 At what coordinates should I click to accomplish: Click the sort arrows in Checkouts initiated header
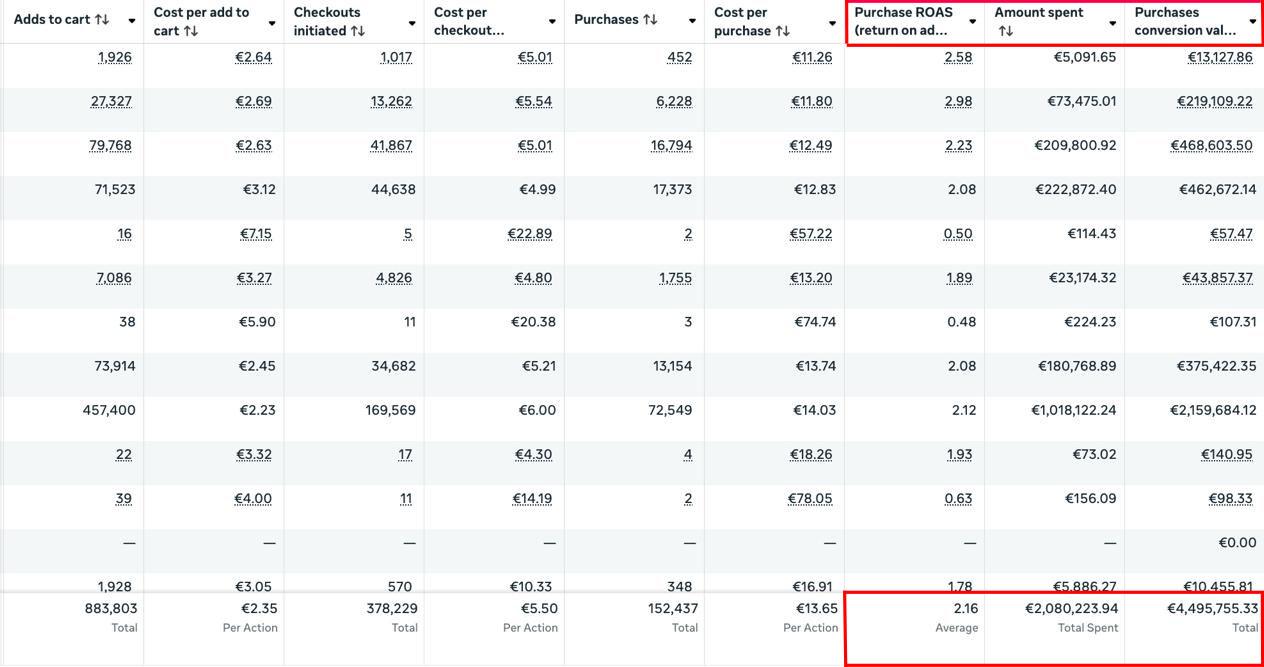[357, 31]
